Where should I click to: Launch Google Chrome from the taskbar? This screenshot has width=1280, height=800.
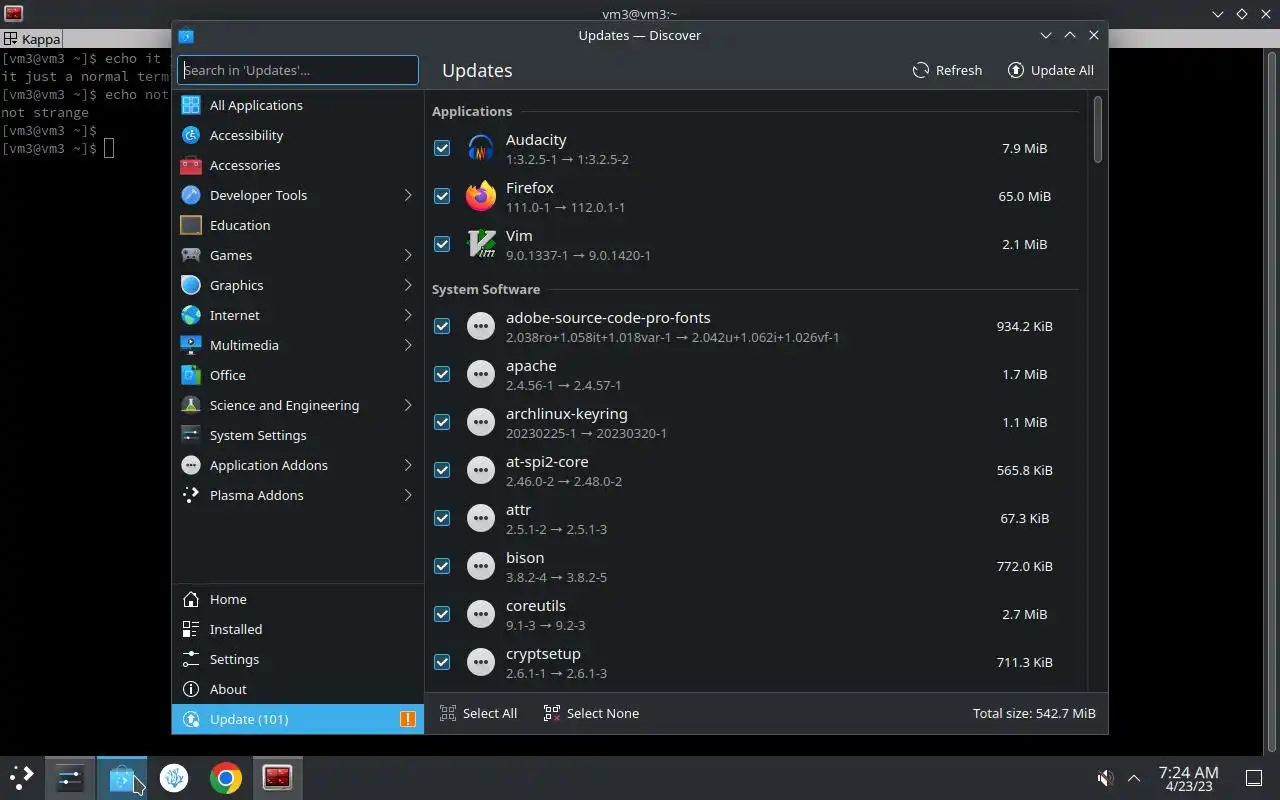(226, 777)
